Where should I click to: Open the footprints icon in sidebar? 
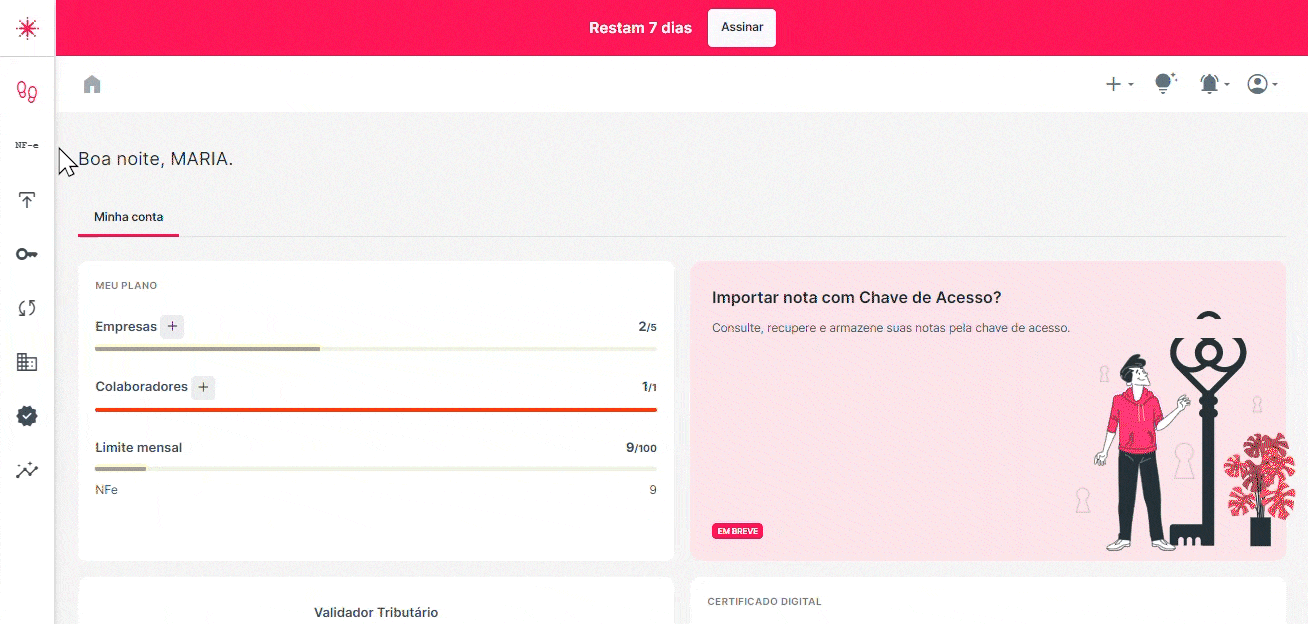(x=27, y=91)
